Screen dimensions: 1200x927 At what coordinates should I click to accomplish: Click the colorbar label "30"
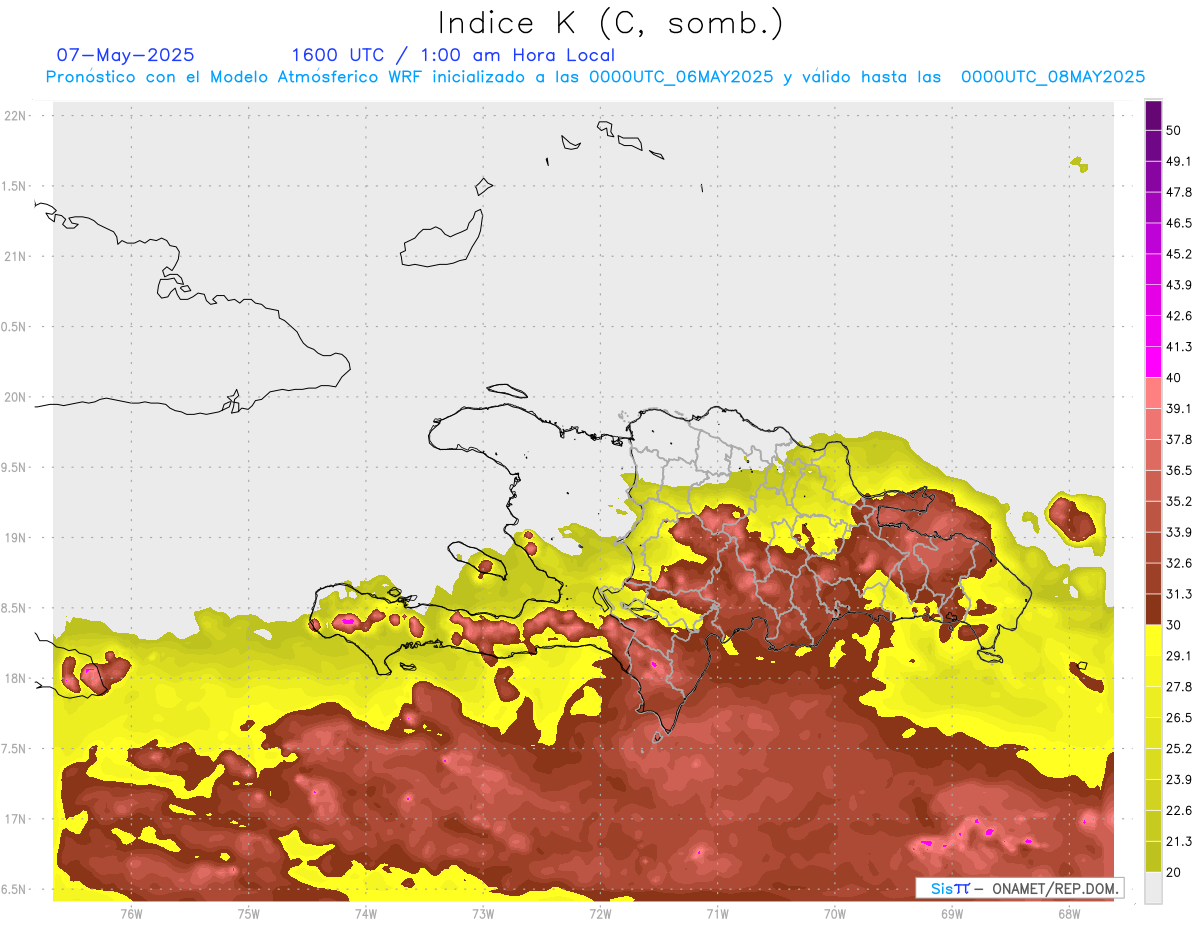pyautogui.click(x=1174, y=625)
